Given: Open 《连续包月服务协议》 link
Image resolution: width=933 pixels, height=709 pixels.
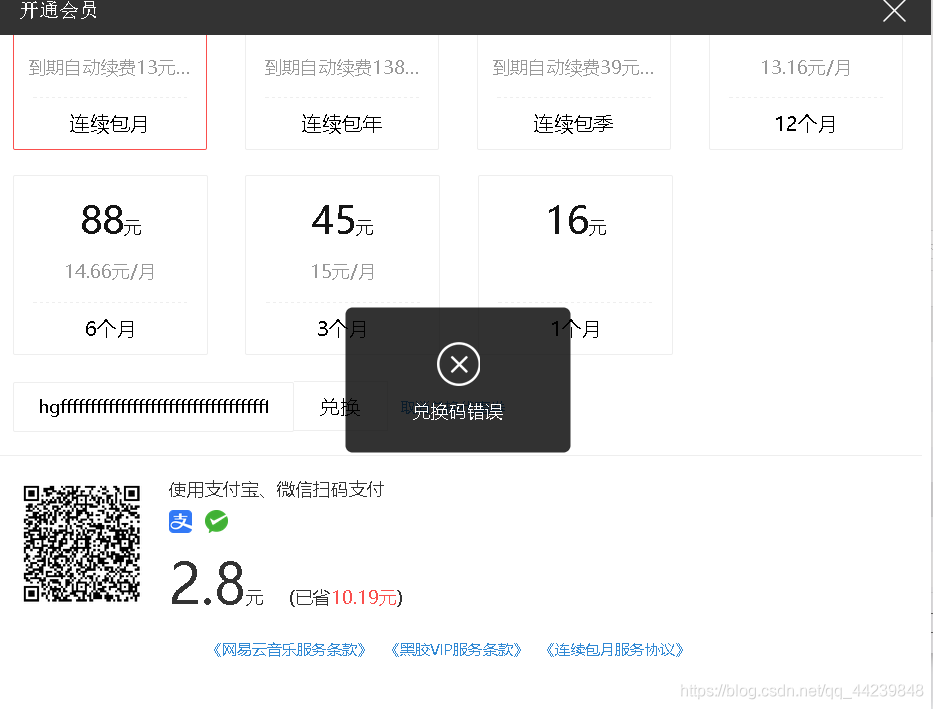Looking at the screenshot, I should (x=615, y=650).
